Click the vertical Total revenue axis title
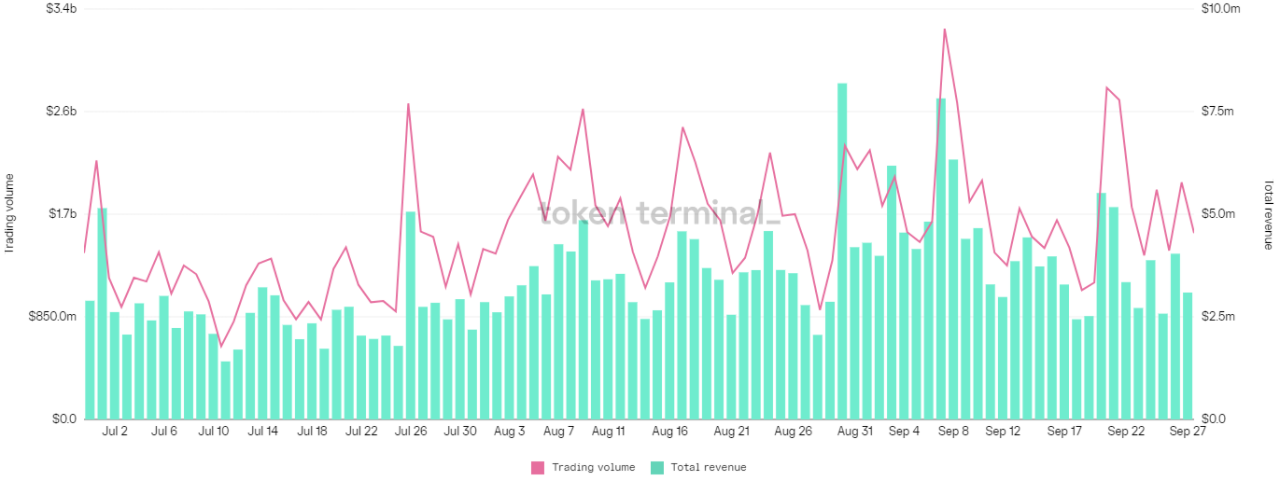The height and width of the screenshot is (478, 1280). pos(1269,214)
